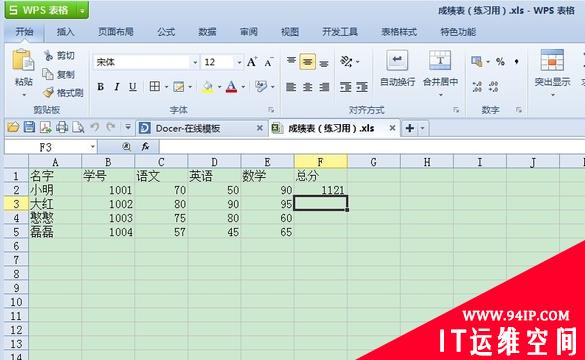Open the font group dialog launcher

271,110
